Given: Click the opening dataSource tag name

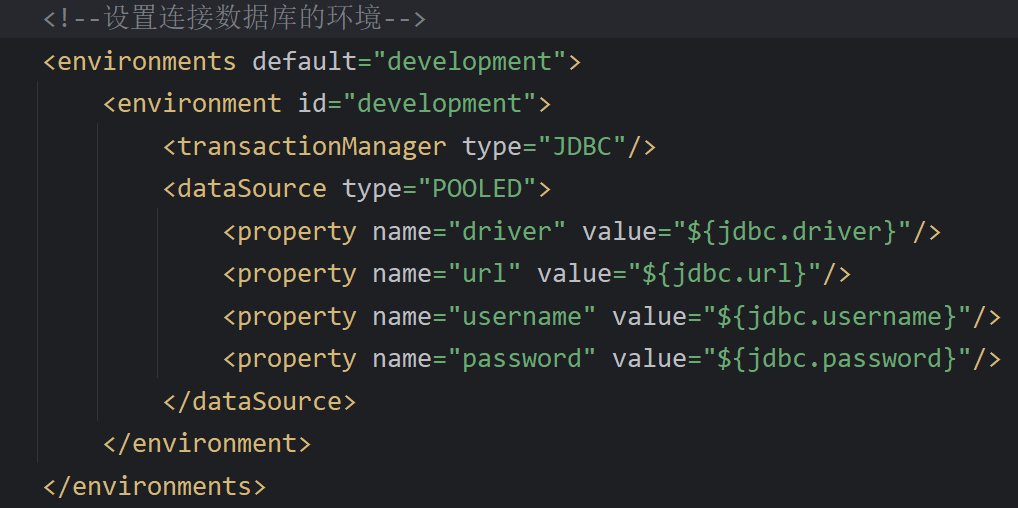Looking at the screenshot, I should [x=252, y=189].
